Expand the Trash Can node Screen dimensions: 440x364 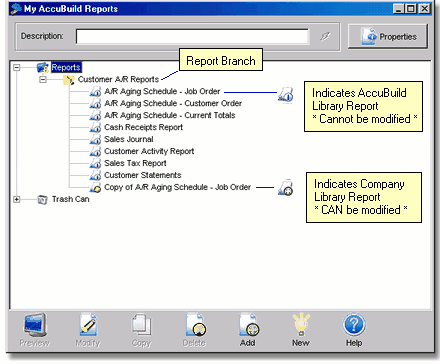pos(16,199)
